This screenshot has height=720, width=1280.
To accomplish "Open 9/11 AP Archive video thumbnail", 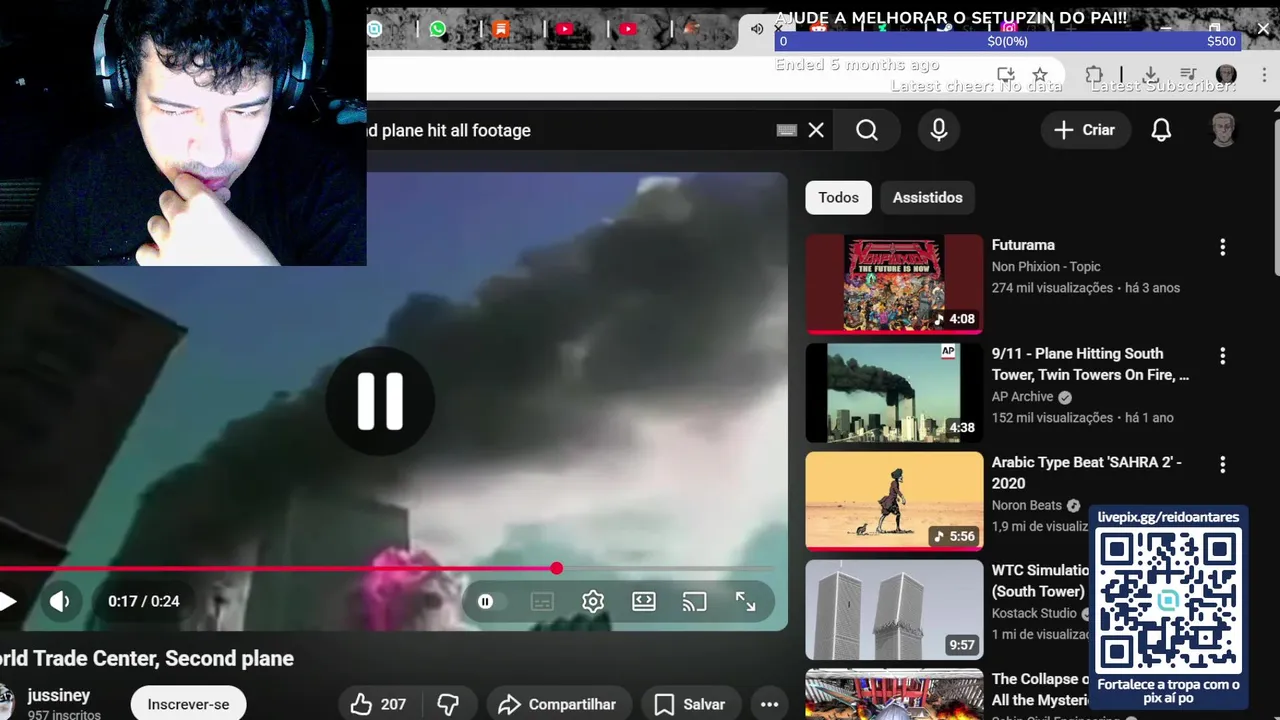I will pyautogui.click(x=894, y=393).
